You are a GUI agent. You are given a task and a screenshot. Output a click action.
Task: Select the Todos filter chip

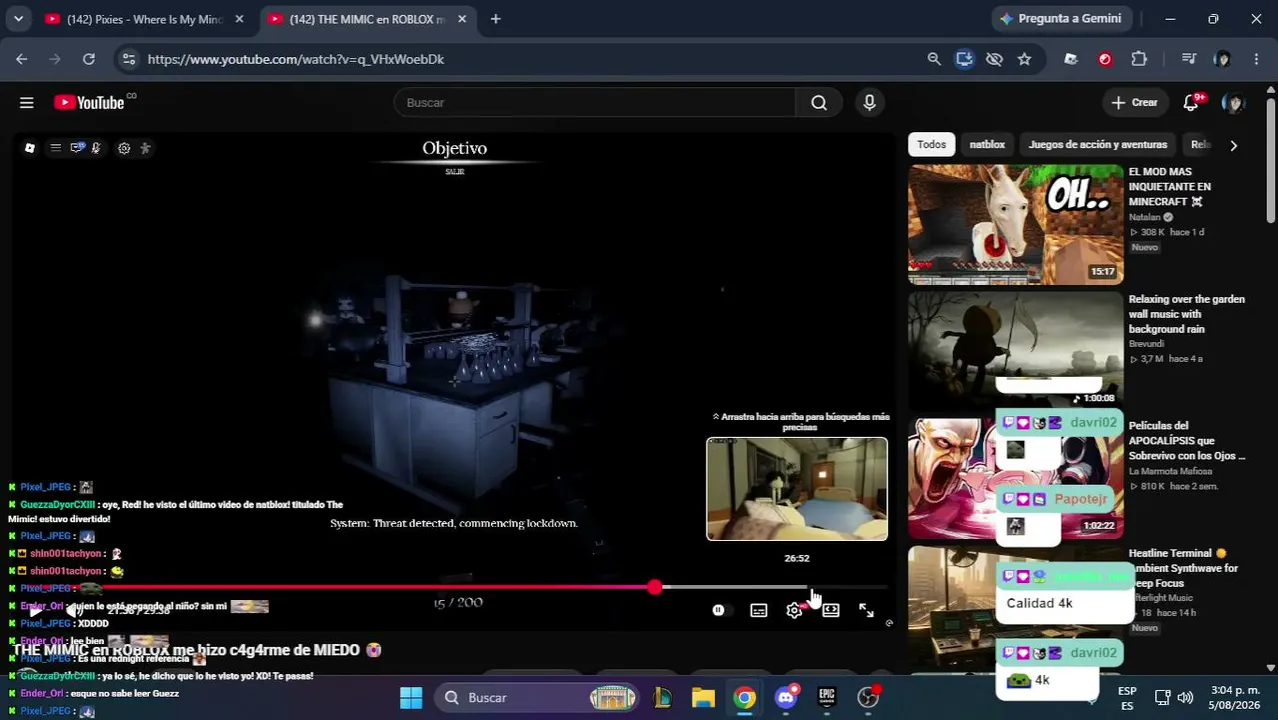931,145
